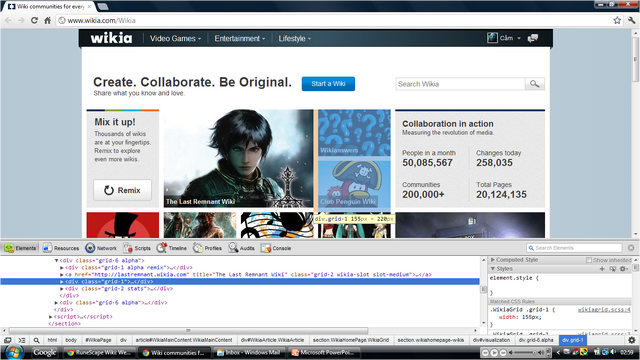Open the Audits panel
The width and height of the screenshot is (640, 360).
click(x=242, y=248)
